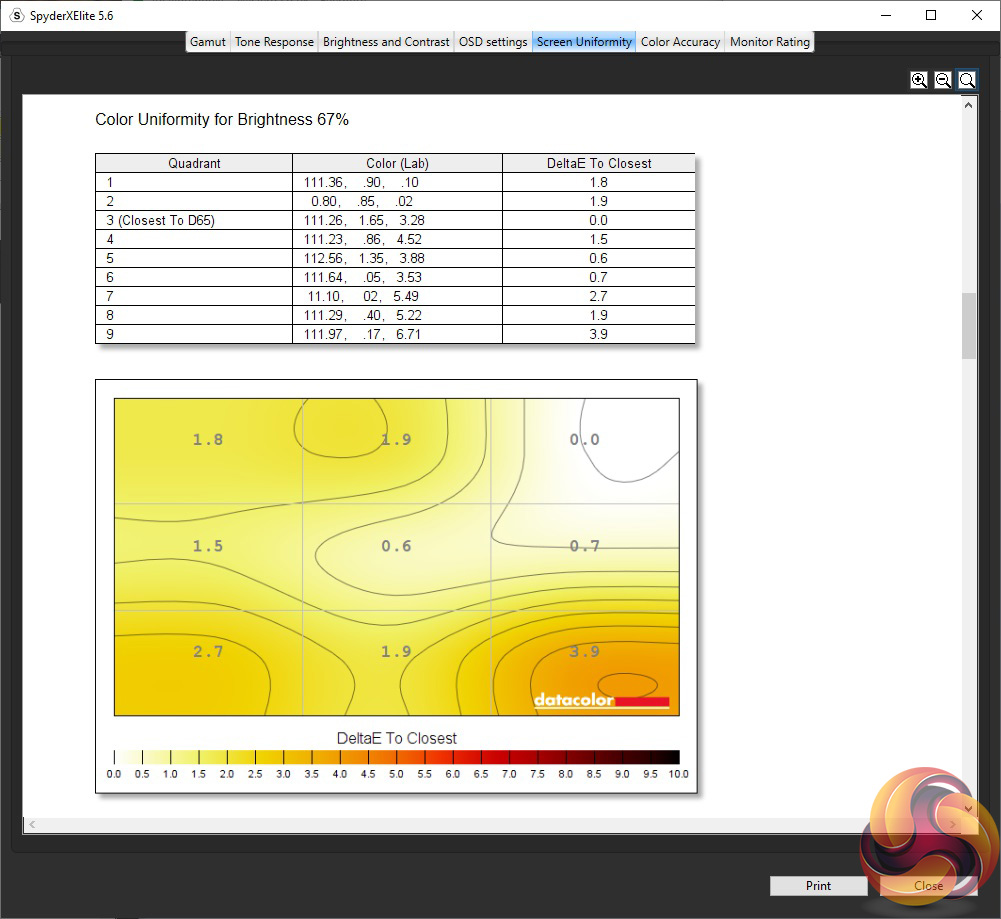The width and height of the screenshot is (1001, 919).
Task: Click the '1.5' label on the uniformity map
Action: coord(208,546)
